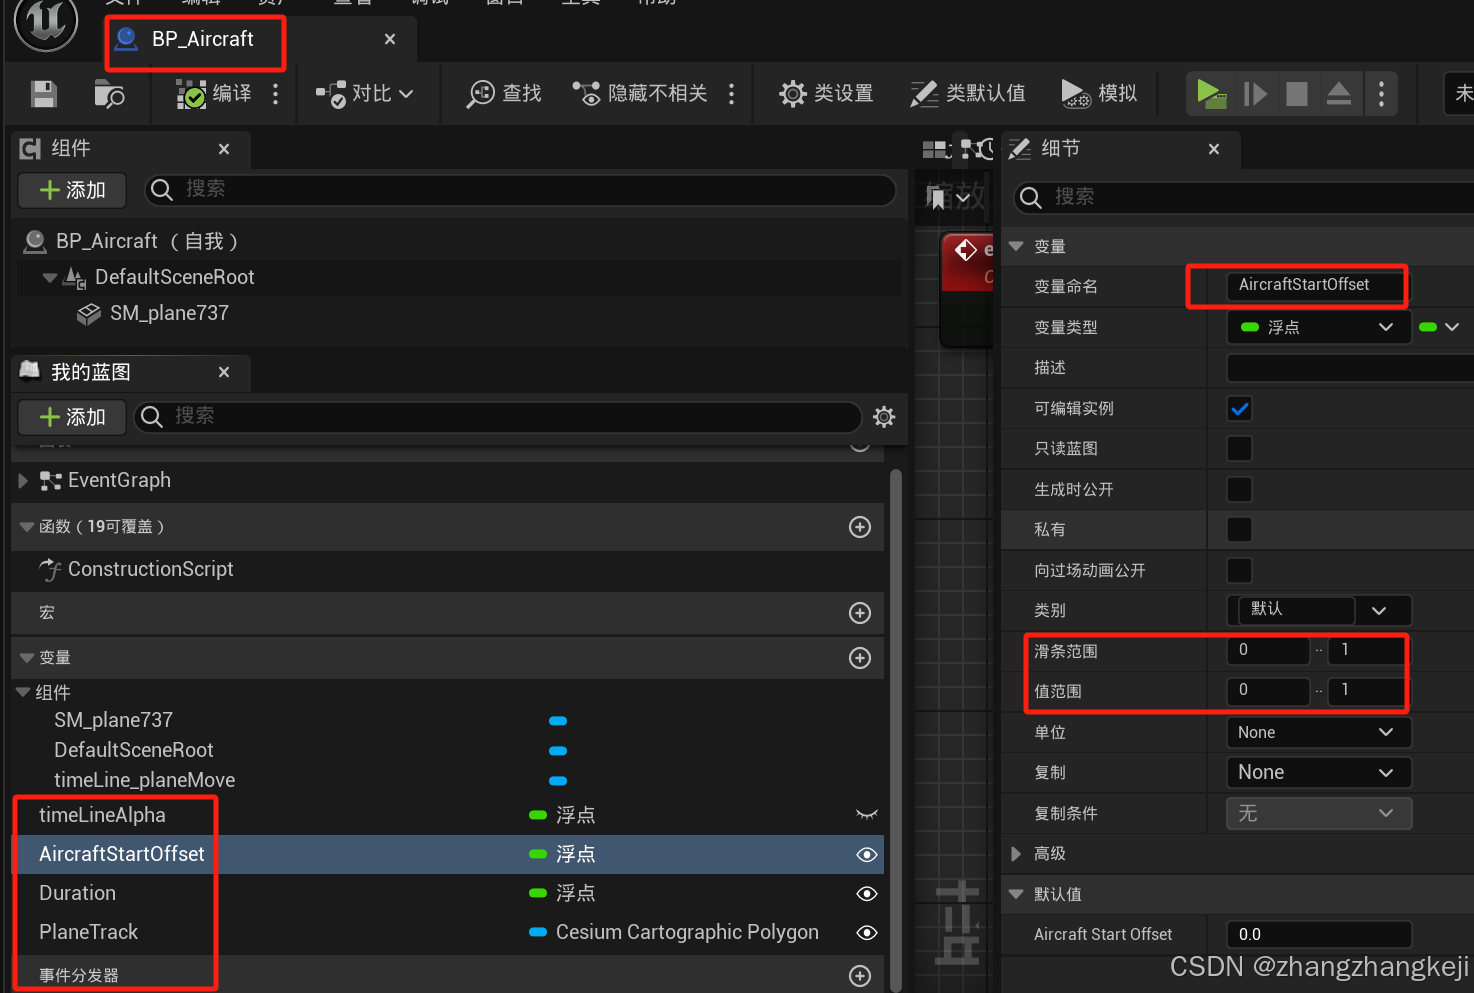
Task: Click the skip frame advance button
Action: pyautogui.click(x=1255, y=94)
